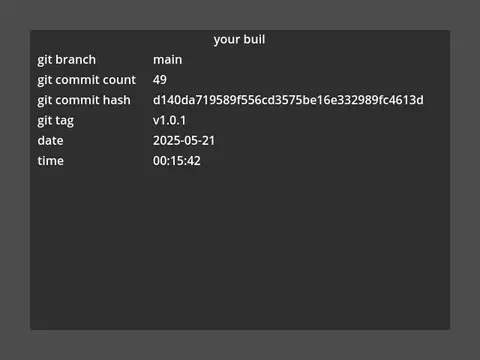480x360 pixels.
Task: Select the 'git commit hash' label
Action: (84, 100)
